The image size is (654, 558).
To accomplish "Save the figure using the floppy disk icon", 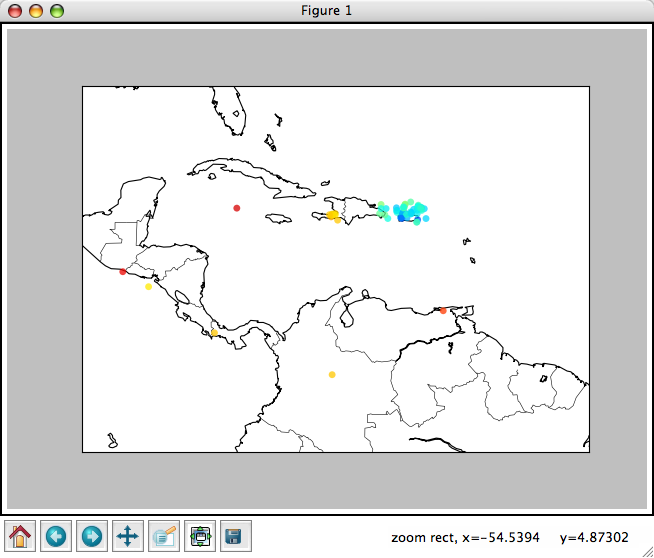I will (232, 536).
